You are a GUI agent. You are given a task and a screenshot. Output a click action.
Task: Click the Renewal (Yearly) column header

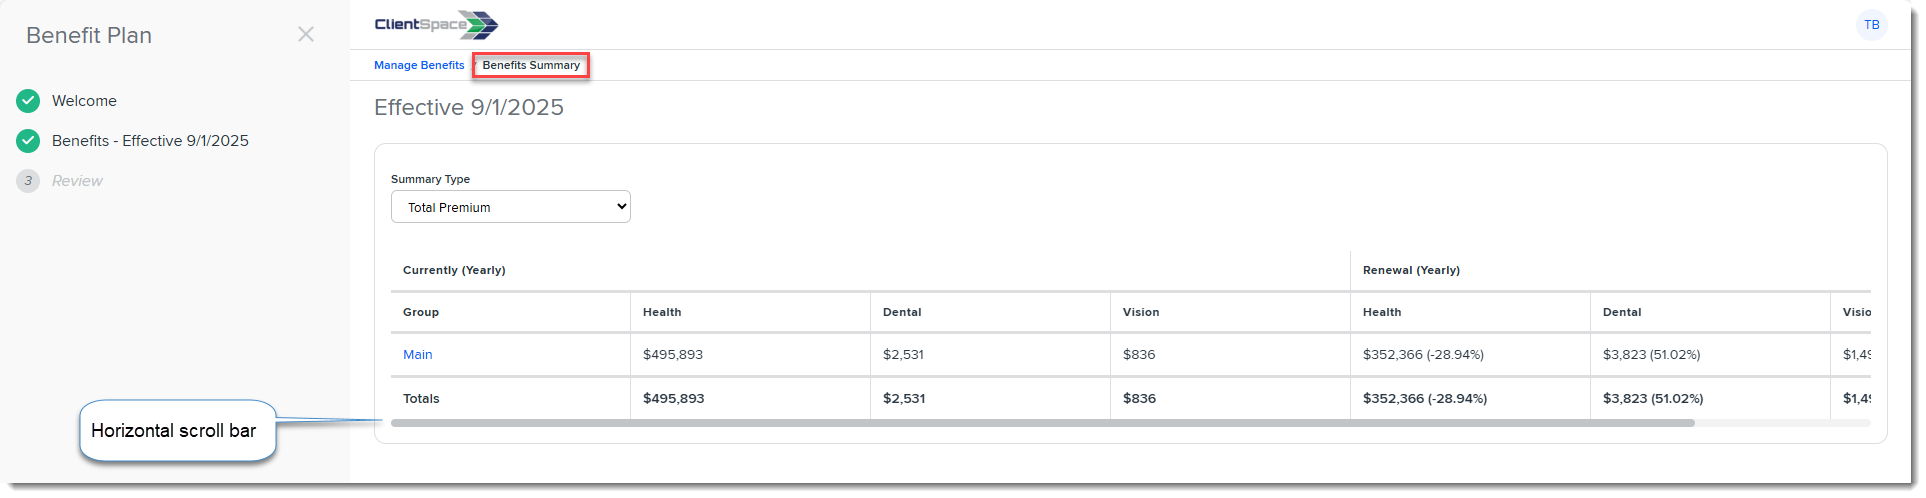click(1411, 270)
